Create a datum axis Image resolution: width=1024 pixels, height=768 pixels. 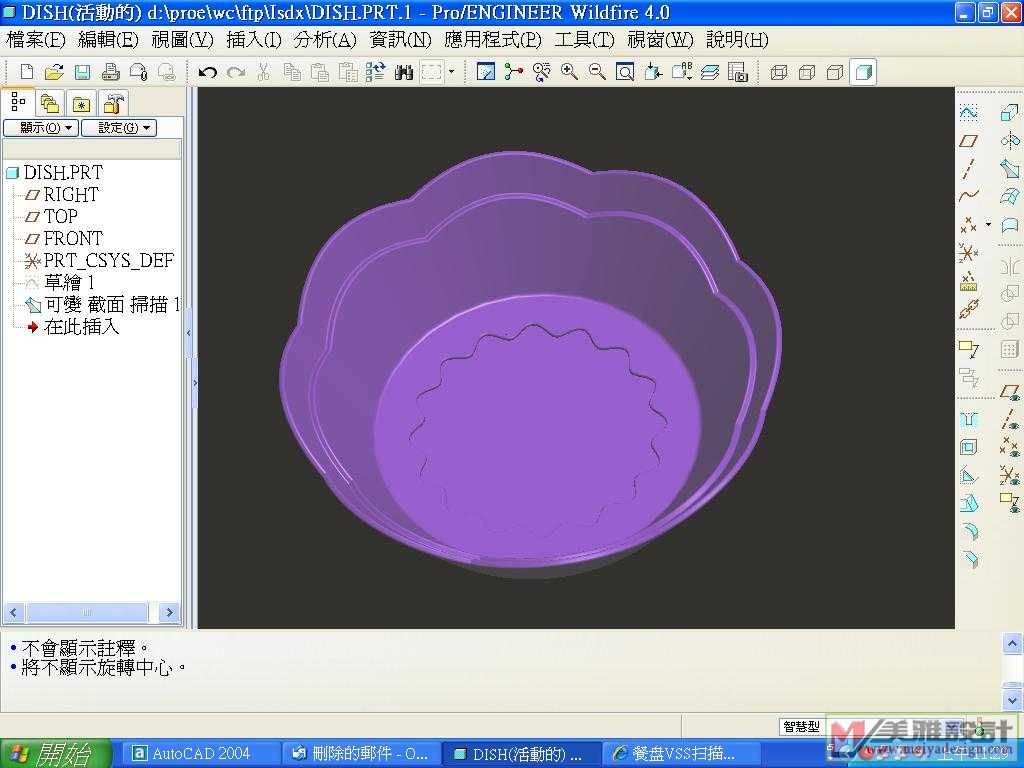[x=968, y=168]
